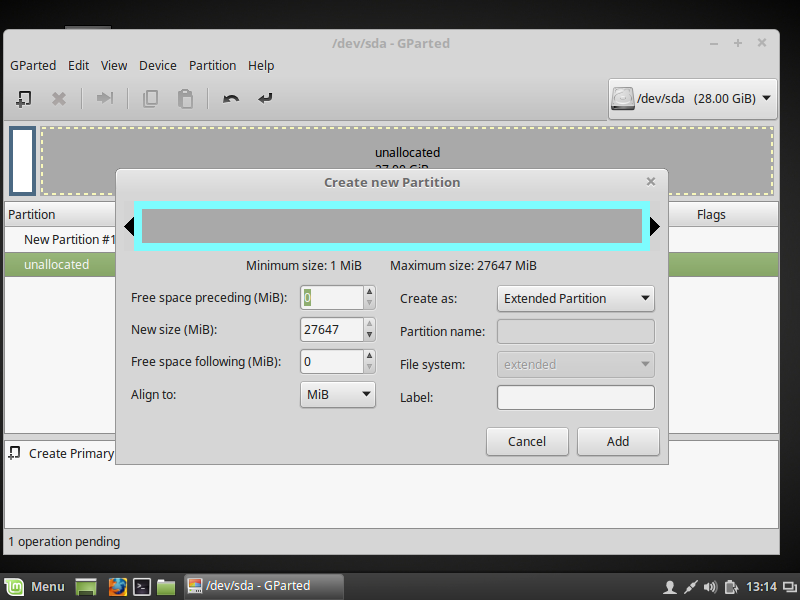Click the volume speaker tray icon

pyautogui.click(x=710, y=587)
